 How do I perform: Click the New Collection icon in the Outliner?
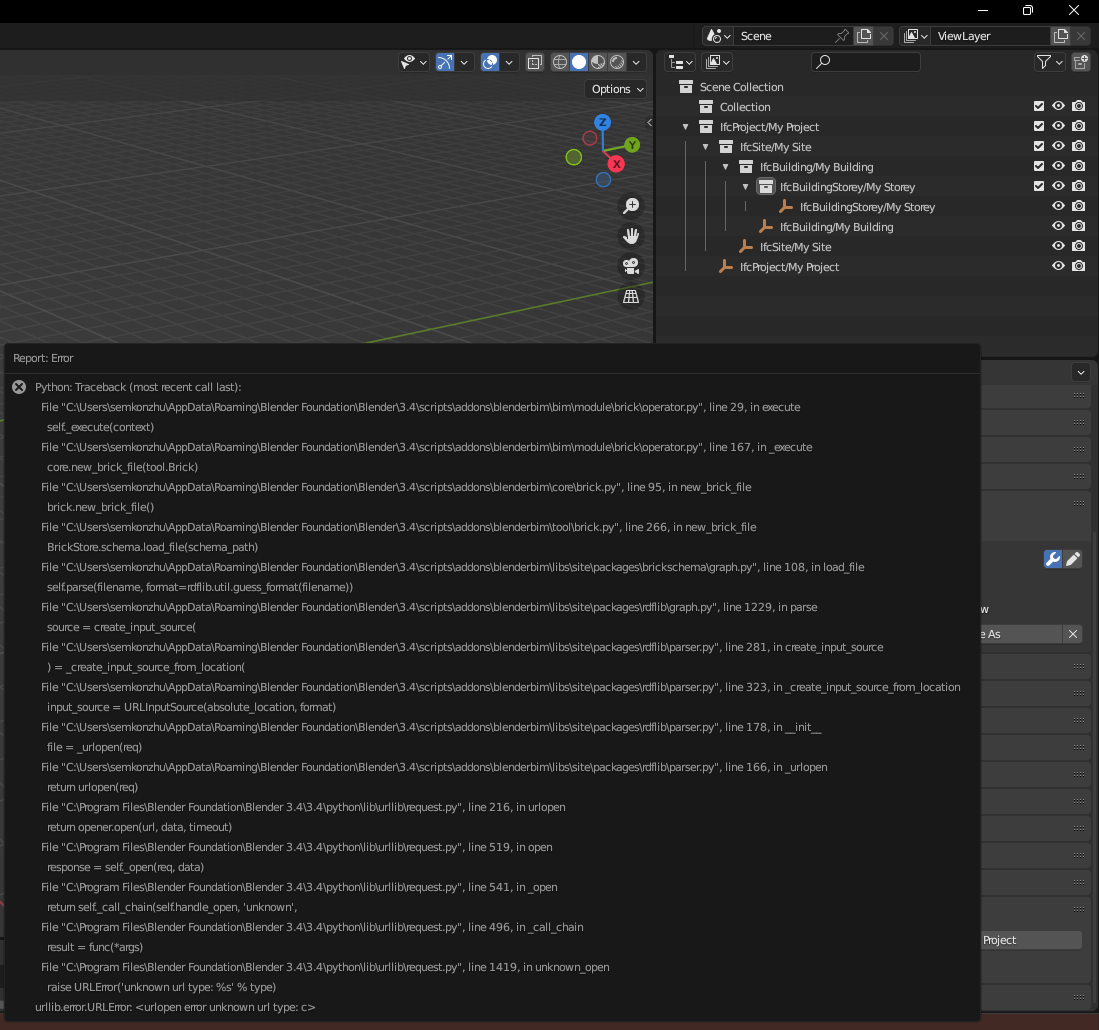click(x=1081, y=62)
